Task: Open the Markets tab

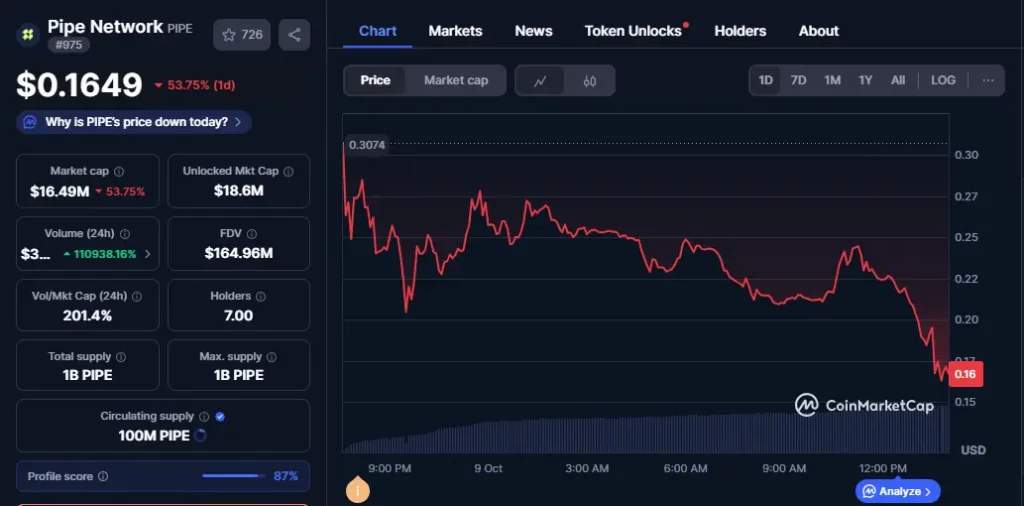Action: [455, 31]
